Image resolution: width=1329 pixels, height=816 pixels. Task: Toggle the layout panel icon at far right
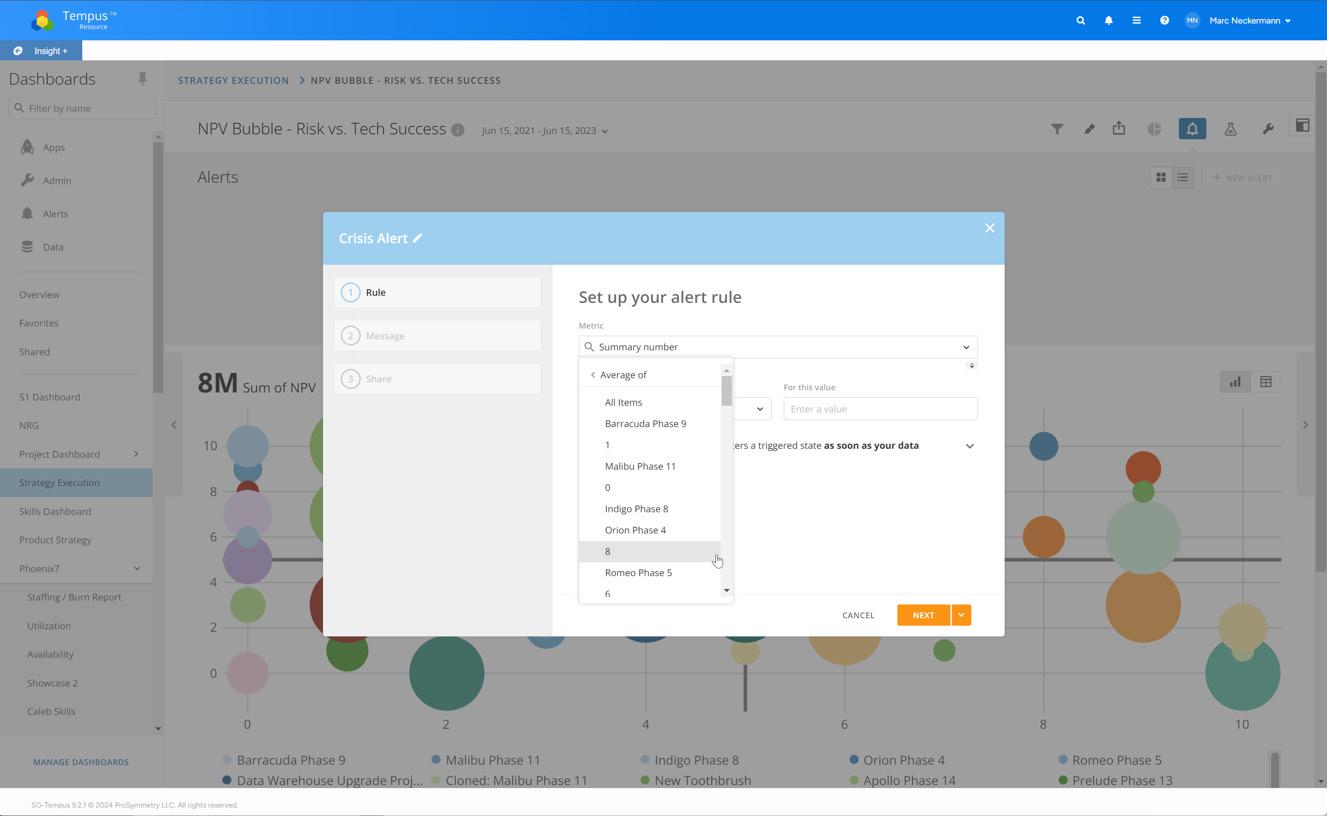click(1302, 126)
